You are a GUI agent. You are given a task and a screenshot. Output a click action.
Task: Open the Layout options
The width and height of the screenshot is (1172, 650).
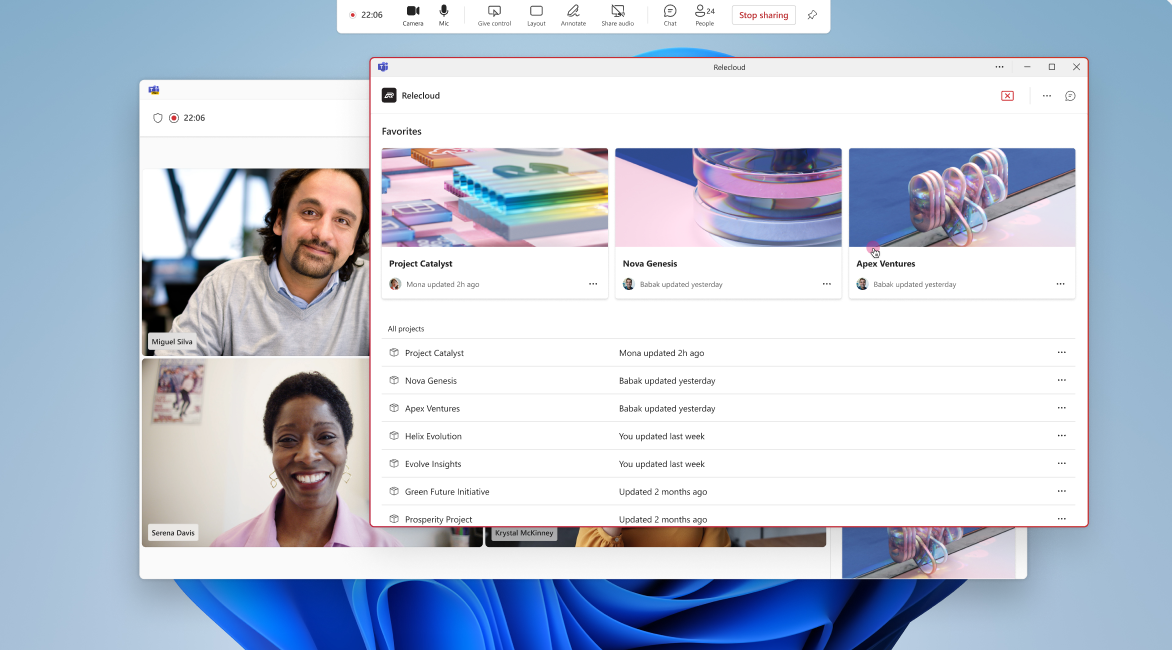(x=536, y=15)
